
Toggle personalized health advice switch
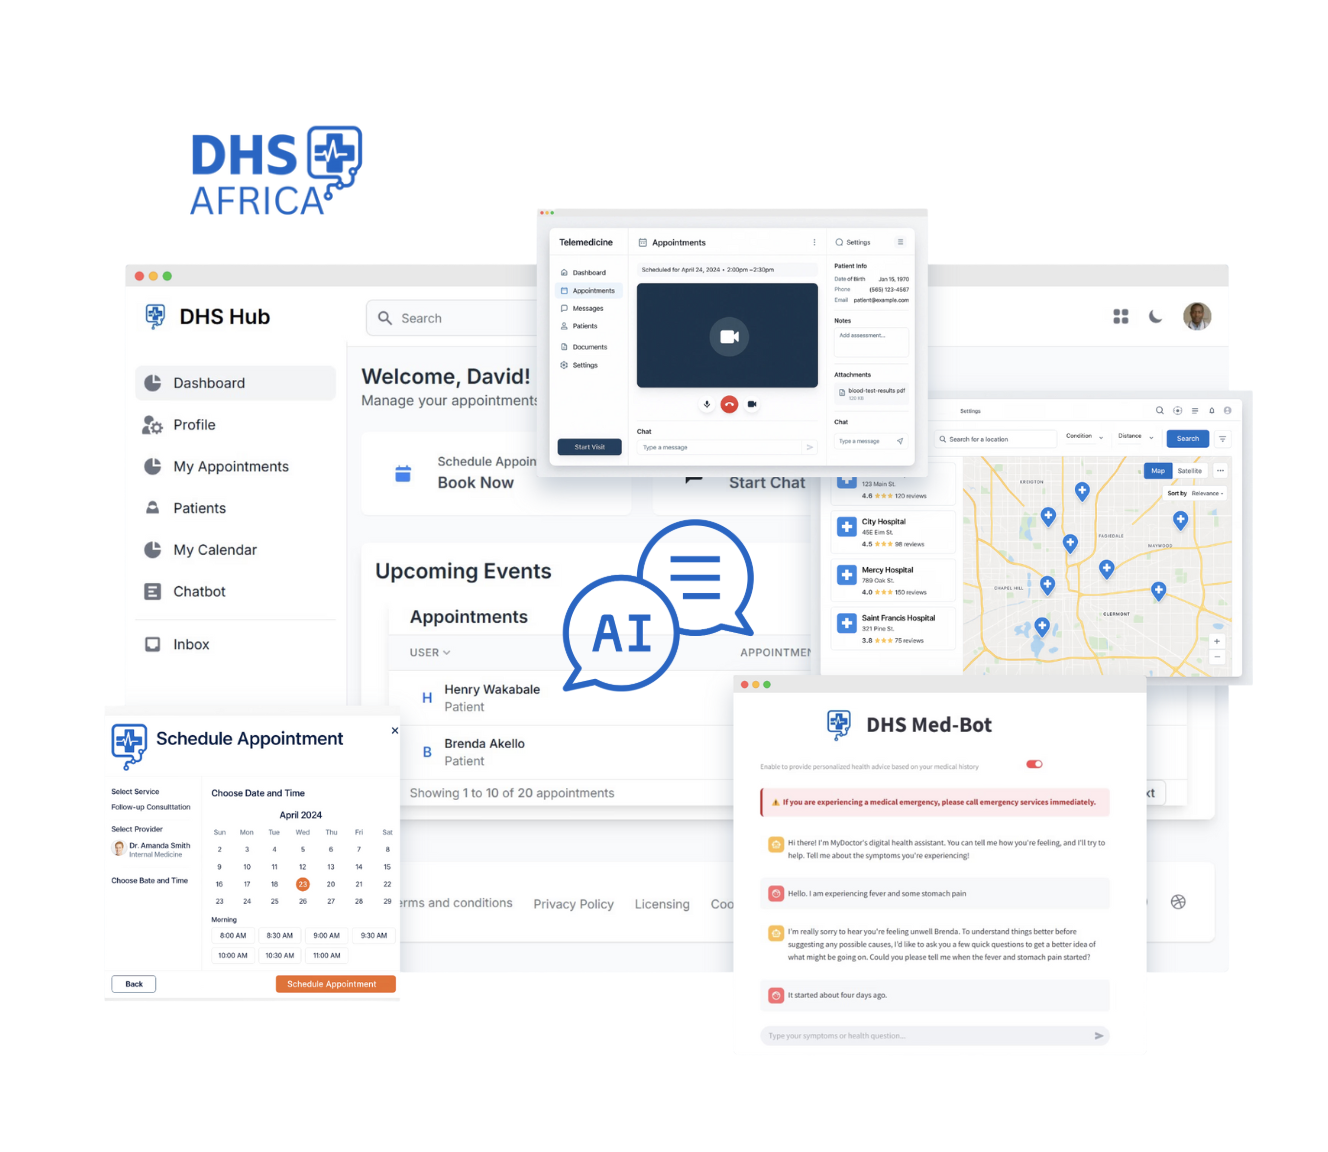coord(1034,764)
